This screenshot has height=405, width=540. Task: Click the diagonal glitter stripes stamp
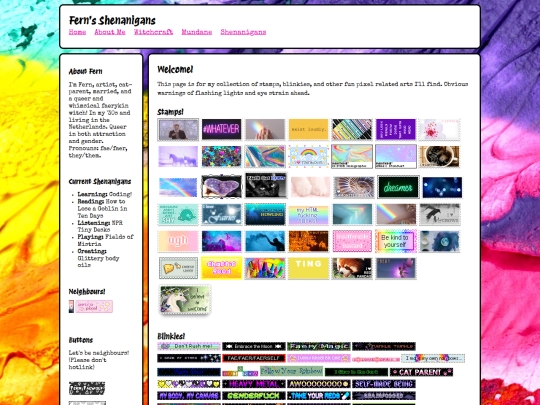352,129
